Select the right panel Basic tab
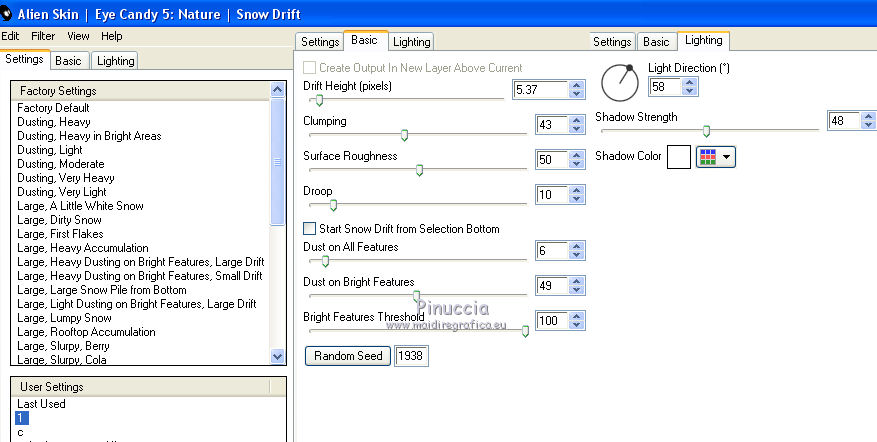The height and width of the screenshot is (442, 877). coord(656,41)
